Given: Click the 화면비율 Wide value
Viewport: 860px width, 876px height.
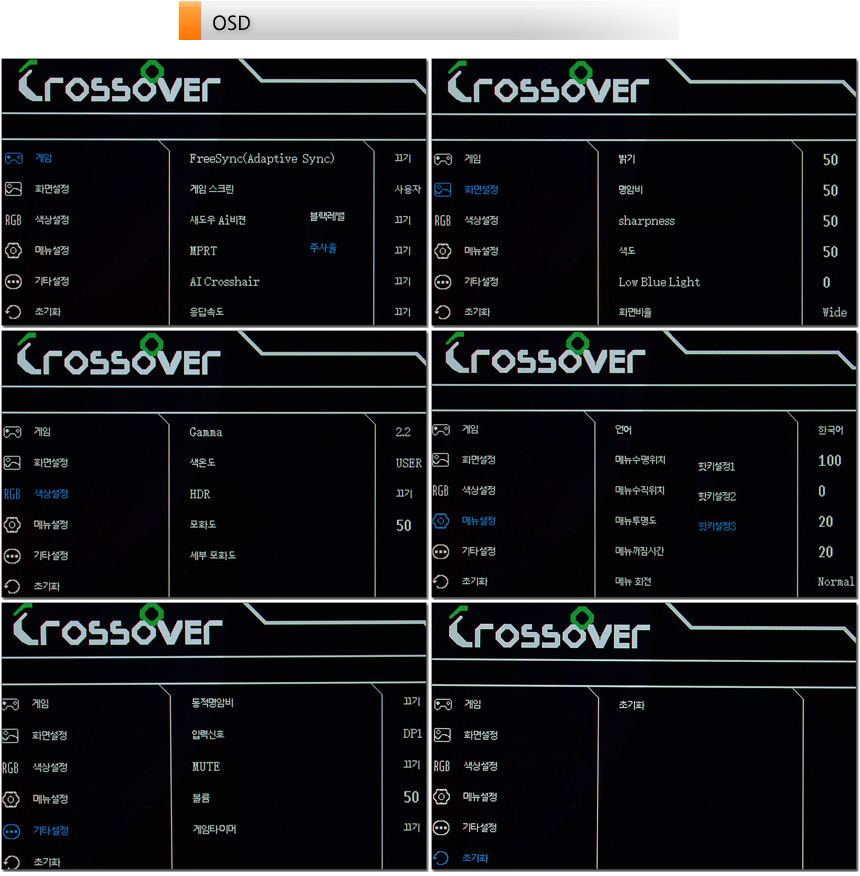Looking at the screenshot, I should [x=834, y=312].
